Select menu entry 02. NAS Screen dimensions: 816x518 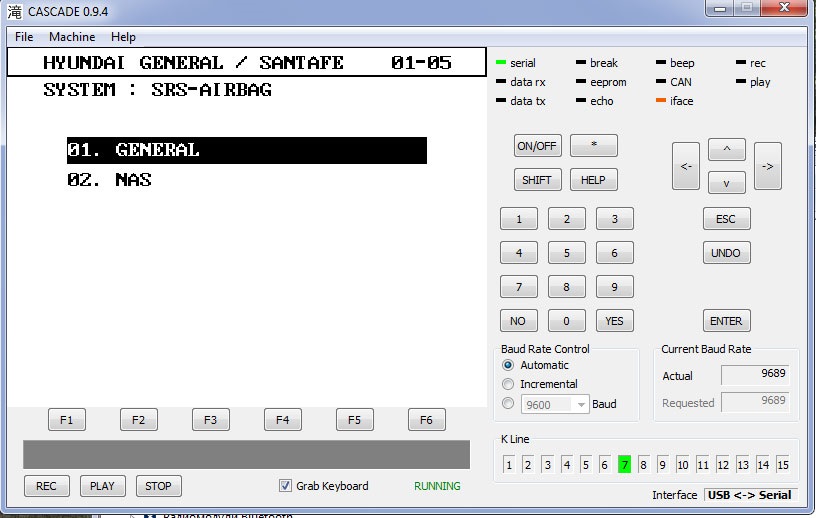click(109, 180)
